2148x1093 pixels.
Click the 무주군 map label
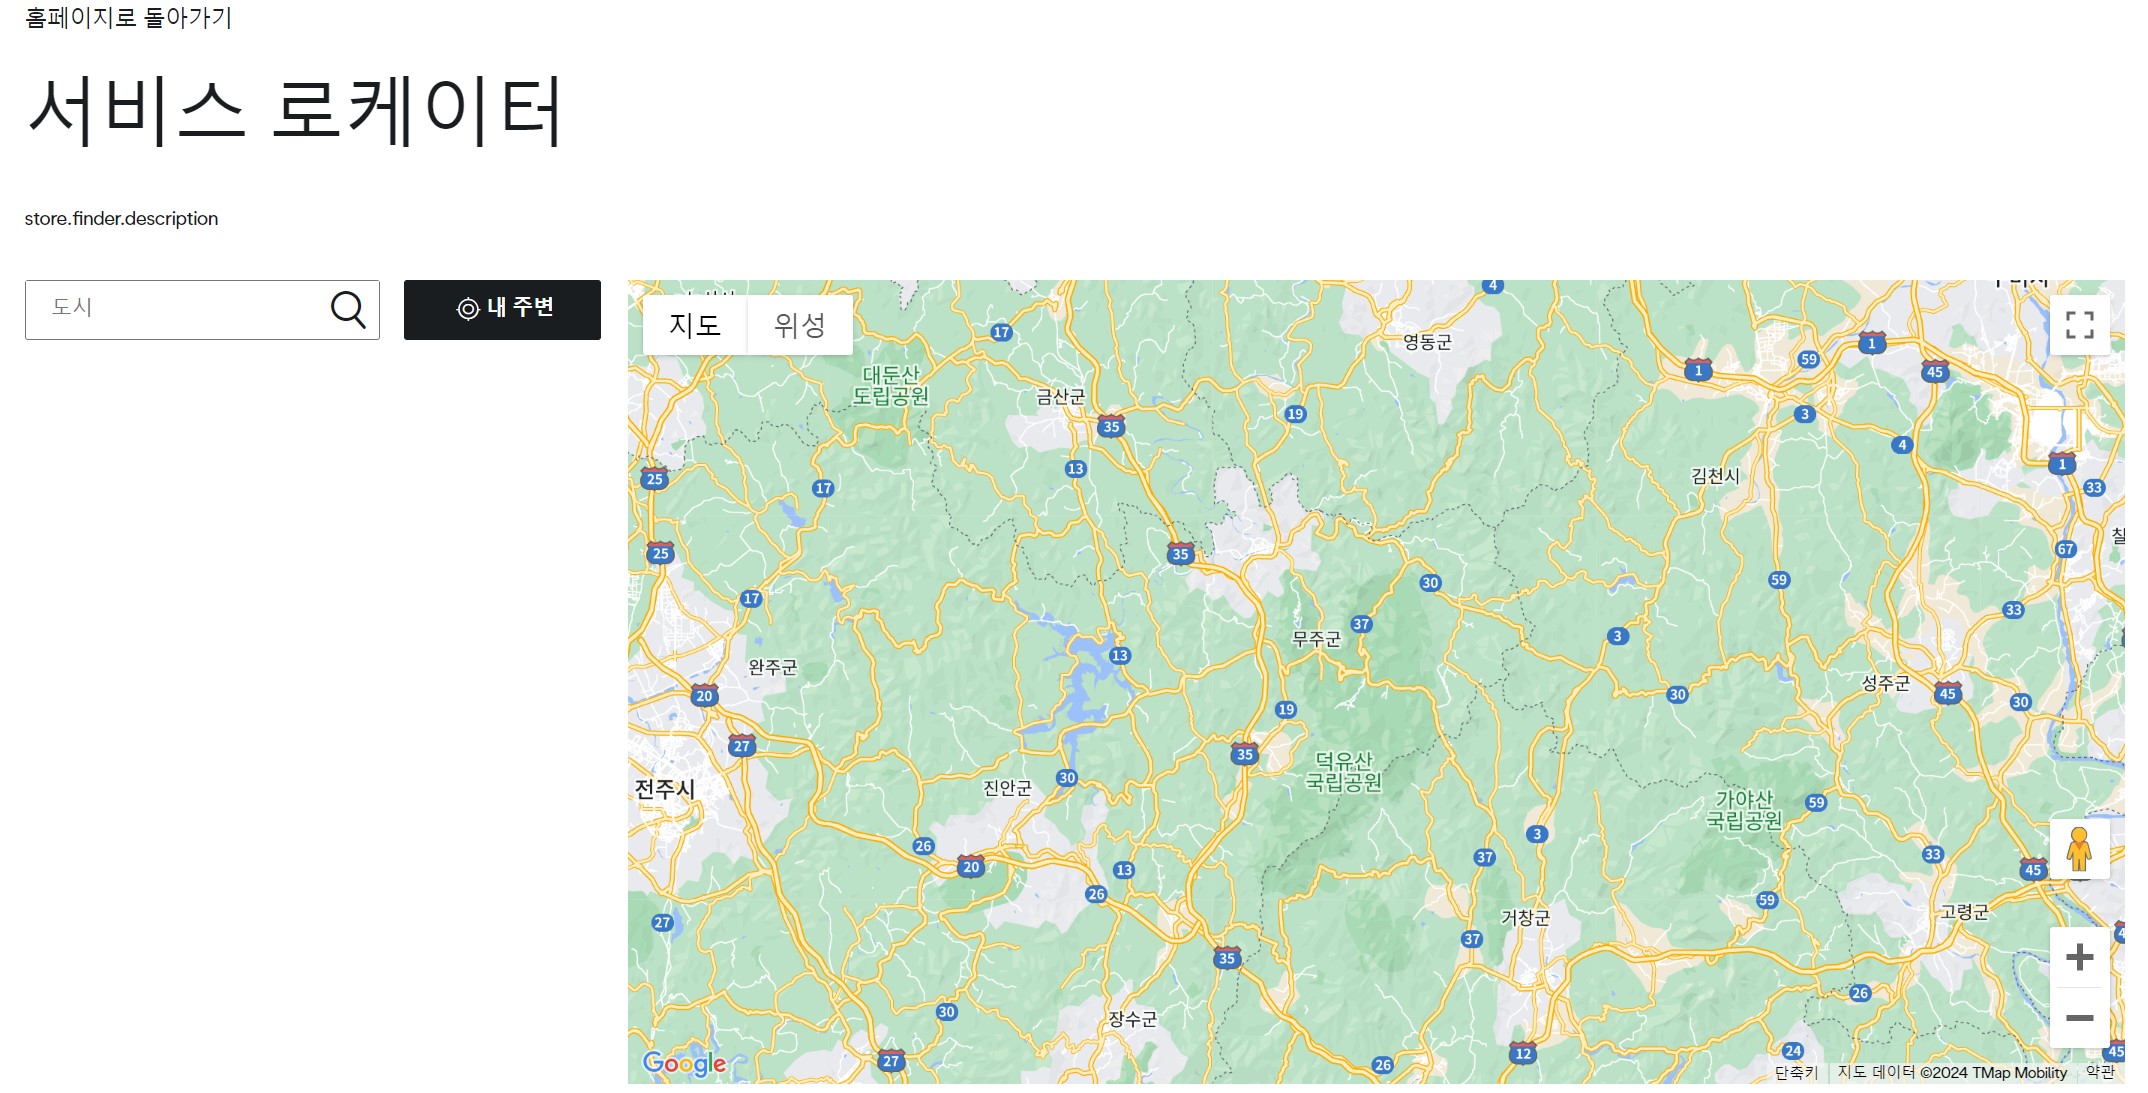coord(1316,640)
